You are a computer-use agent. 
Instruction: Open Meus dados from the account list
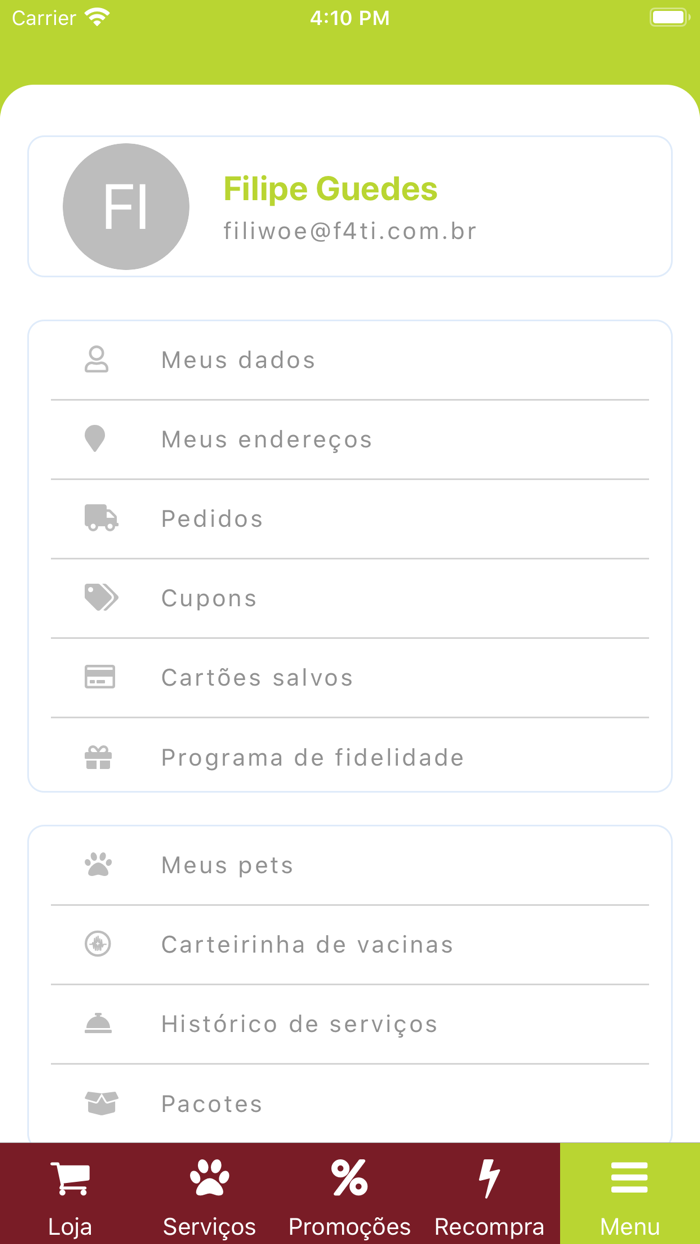click(x=238, y=360)
